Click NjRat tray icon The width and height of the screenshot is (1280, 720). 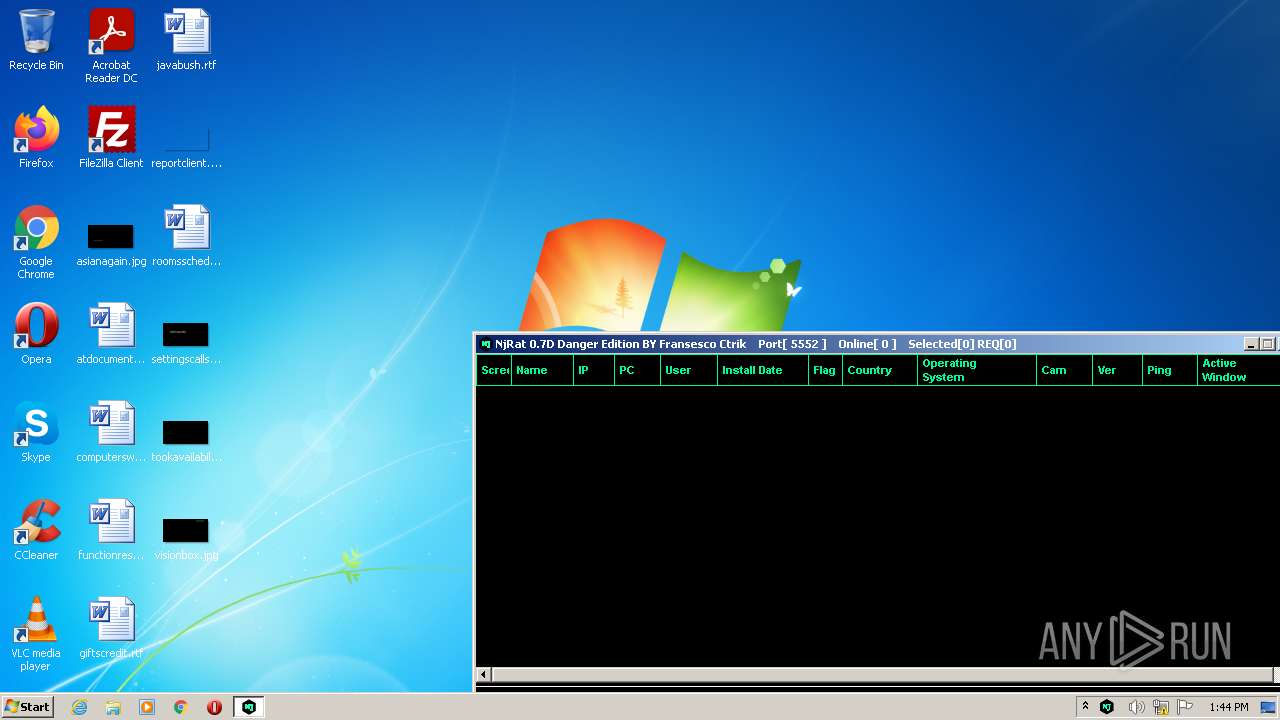click(1107, 707)
